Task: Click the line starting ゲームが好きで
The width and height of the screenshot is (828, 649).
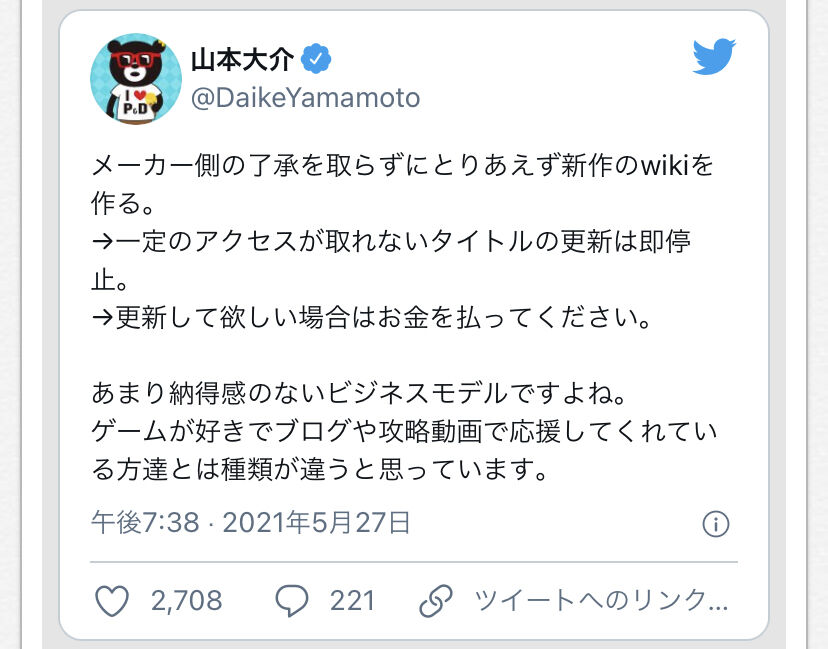Action: [x=404, y=431]
